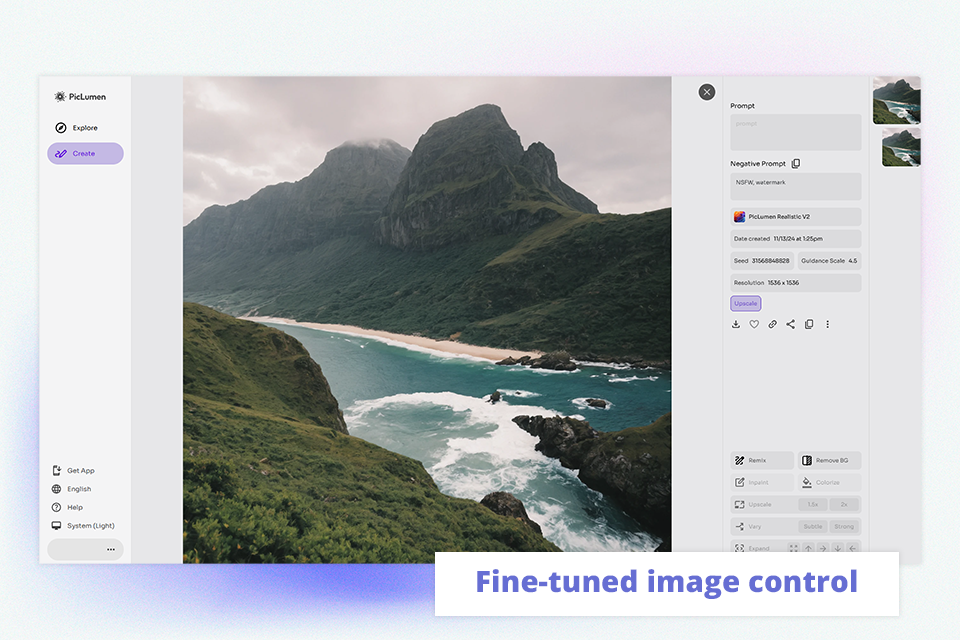Click the copy icon in the action row
Viewport: 960px width, 640px height.
tap(809, 324)
